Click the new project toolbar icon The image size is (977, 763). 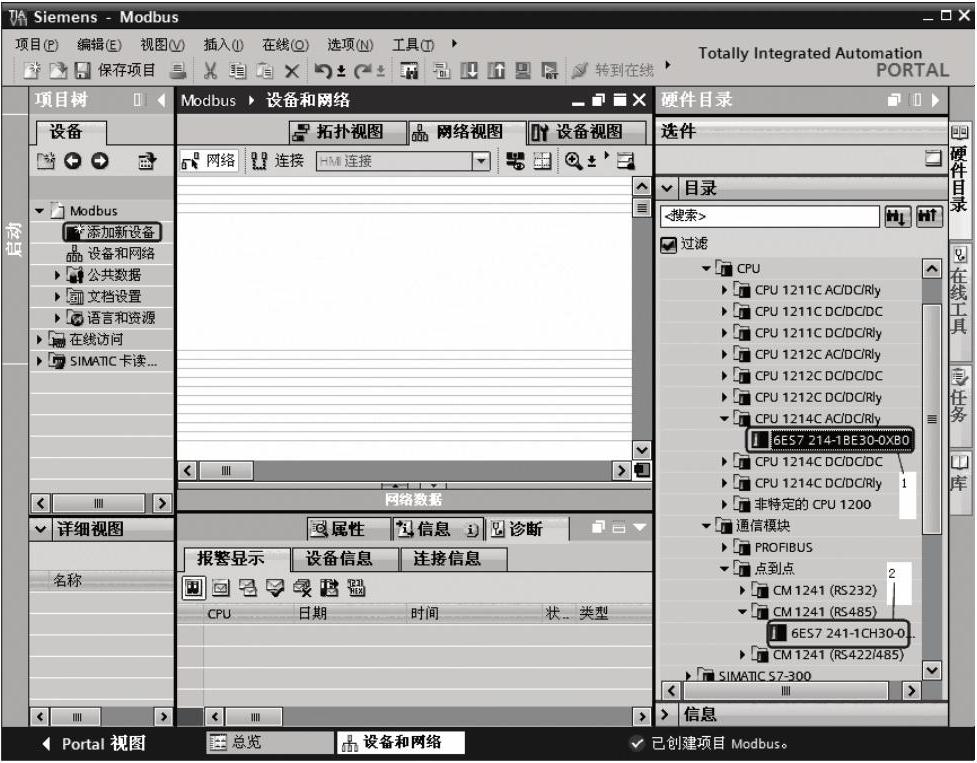[32, 70]
